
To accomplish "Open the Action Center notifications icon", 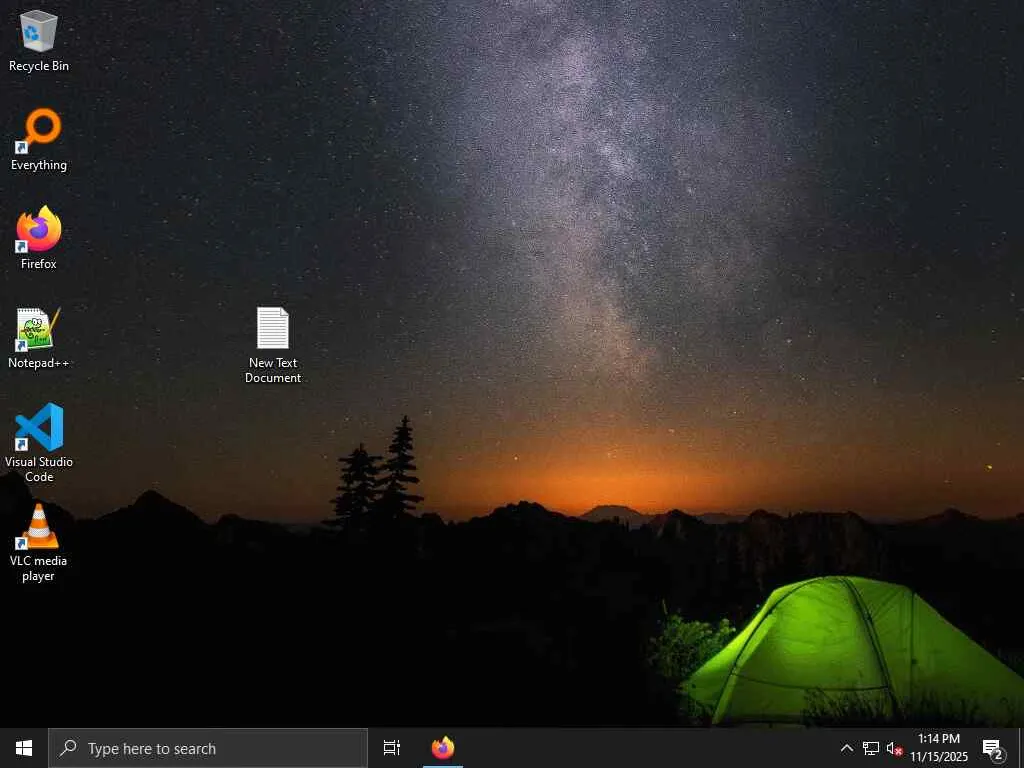I will click(x=993, y=748).
